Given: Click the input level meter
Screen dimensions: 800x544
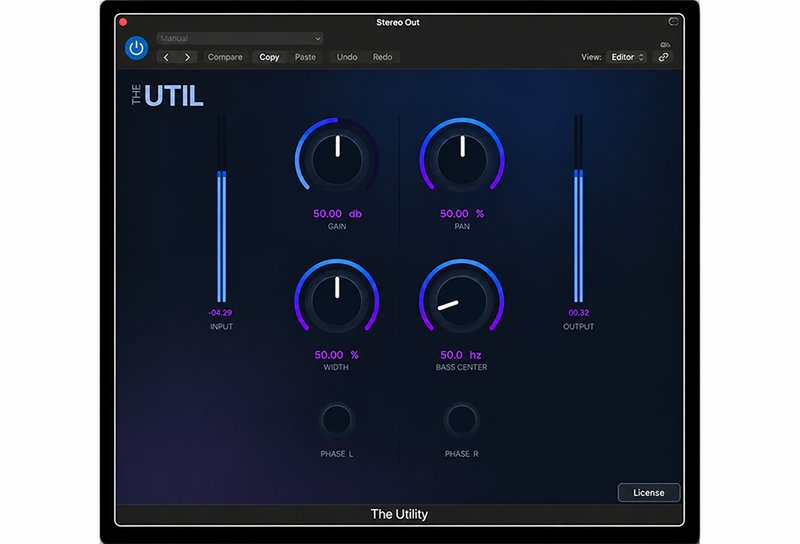Looking at the screenshot, I should point(221,209).
